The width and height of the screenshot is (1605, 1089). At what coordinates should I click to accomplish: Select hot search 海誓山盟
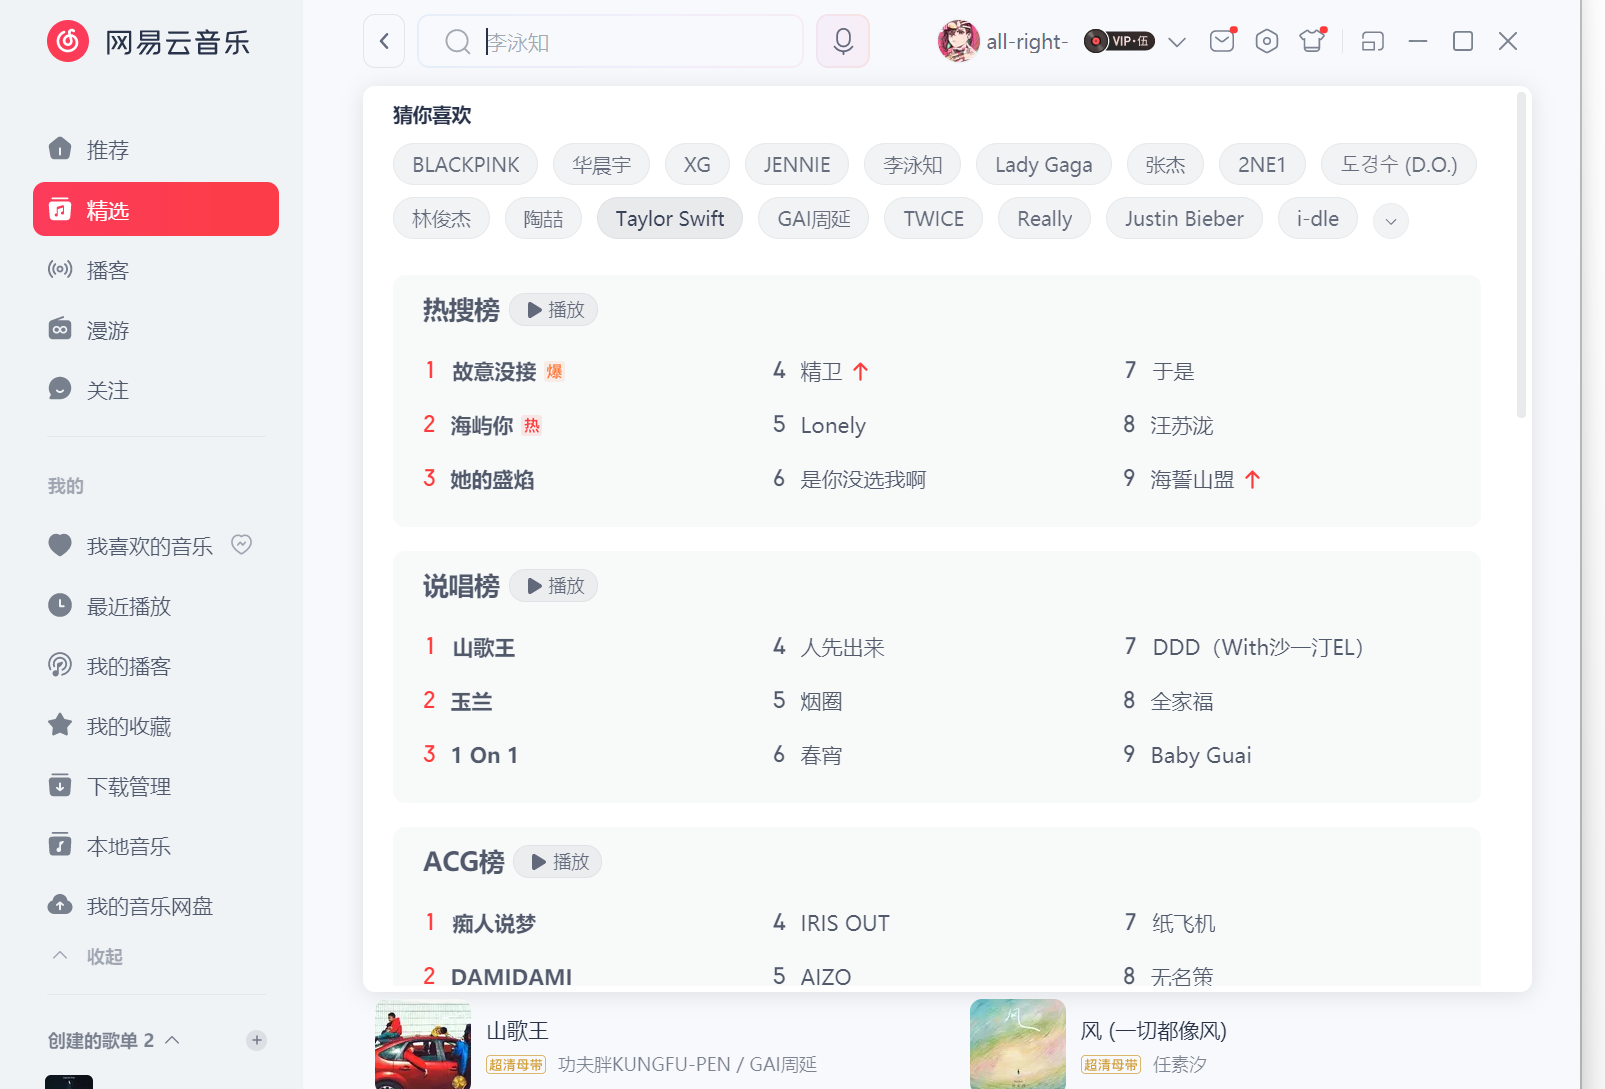pos(1192,480)
